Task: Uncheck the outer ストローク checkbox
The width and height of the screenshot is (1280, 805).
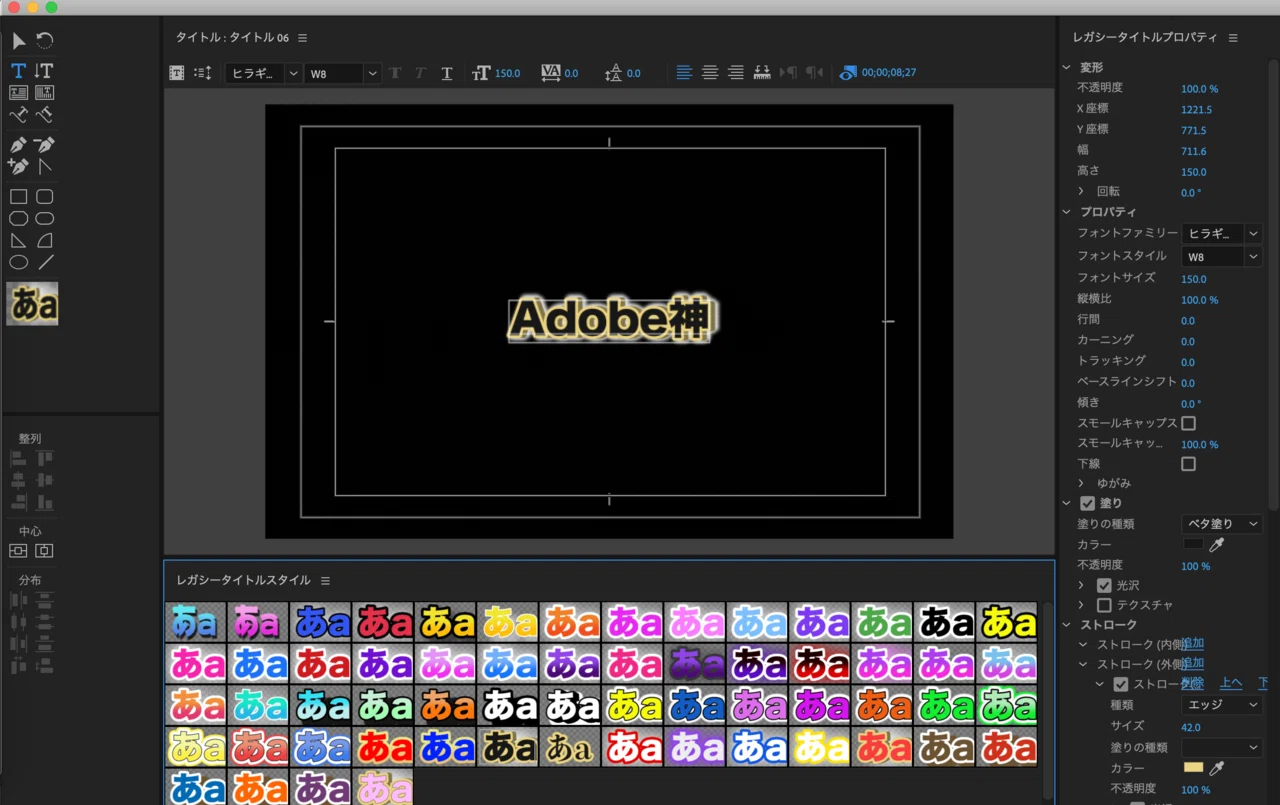Action: (x=1121, y=685)
